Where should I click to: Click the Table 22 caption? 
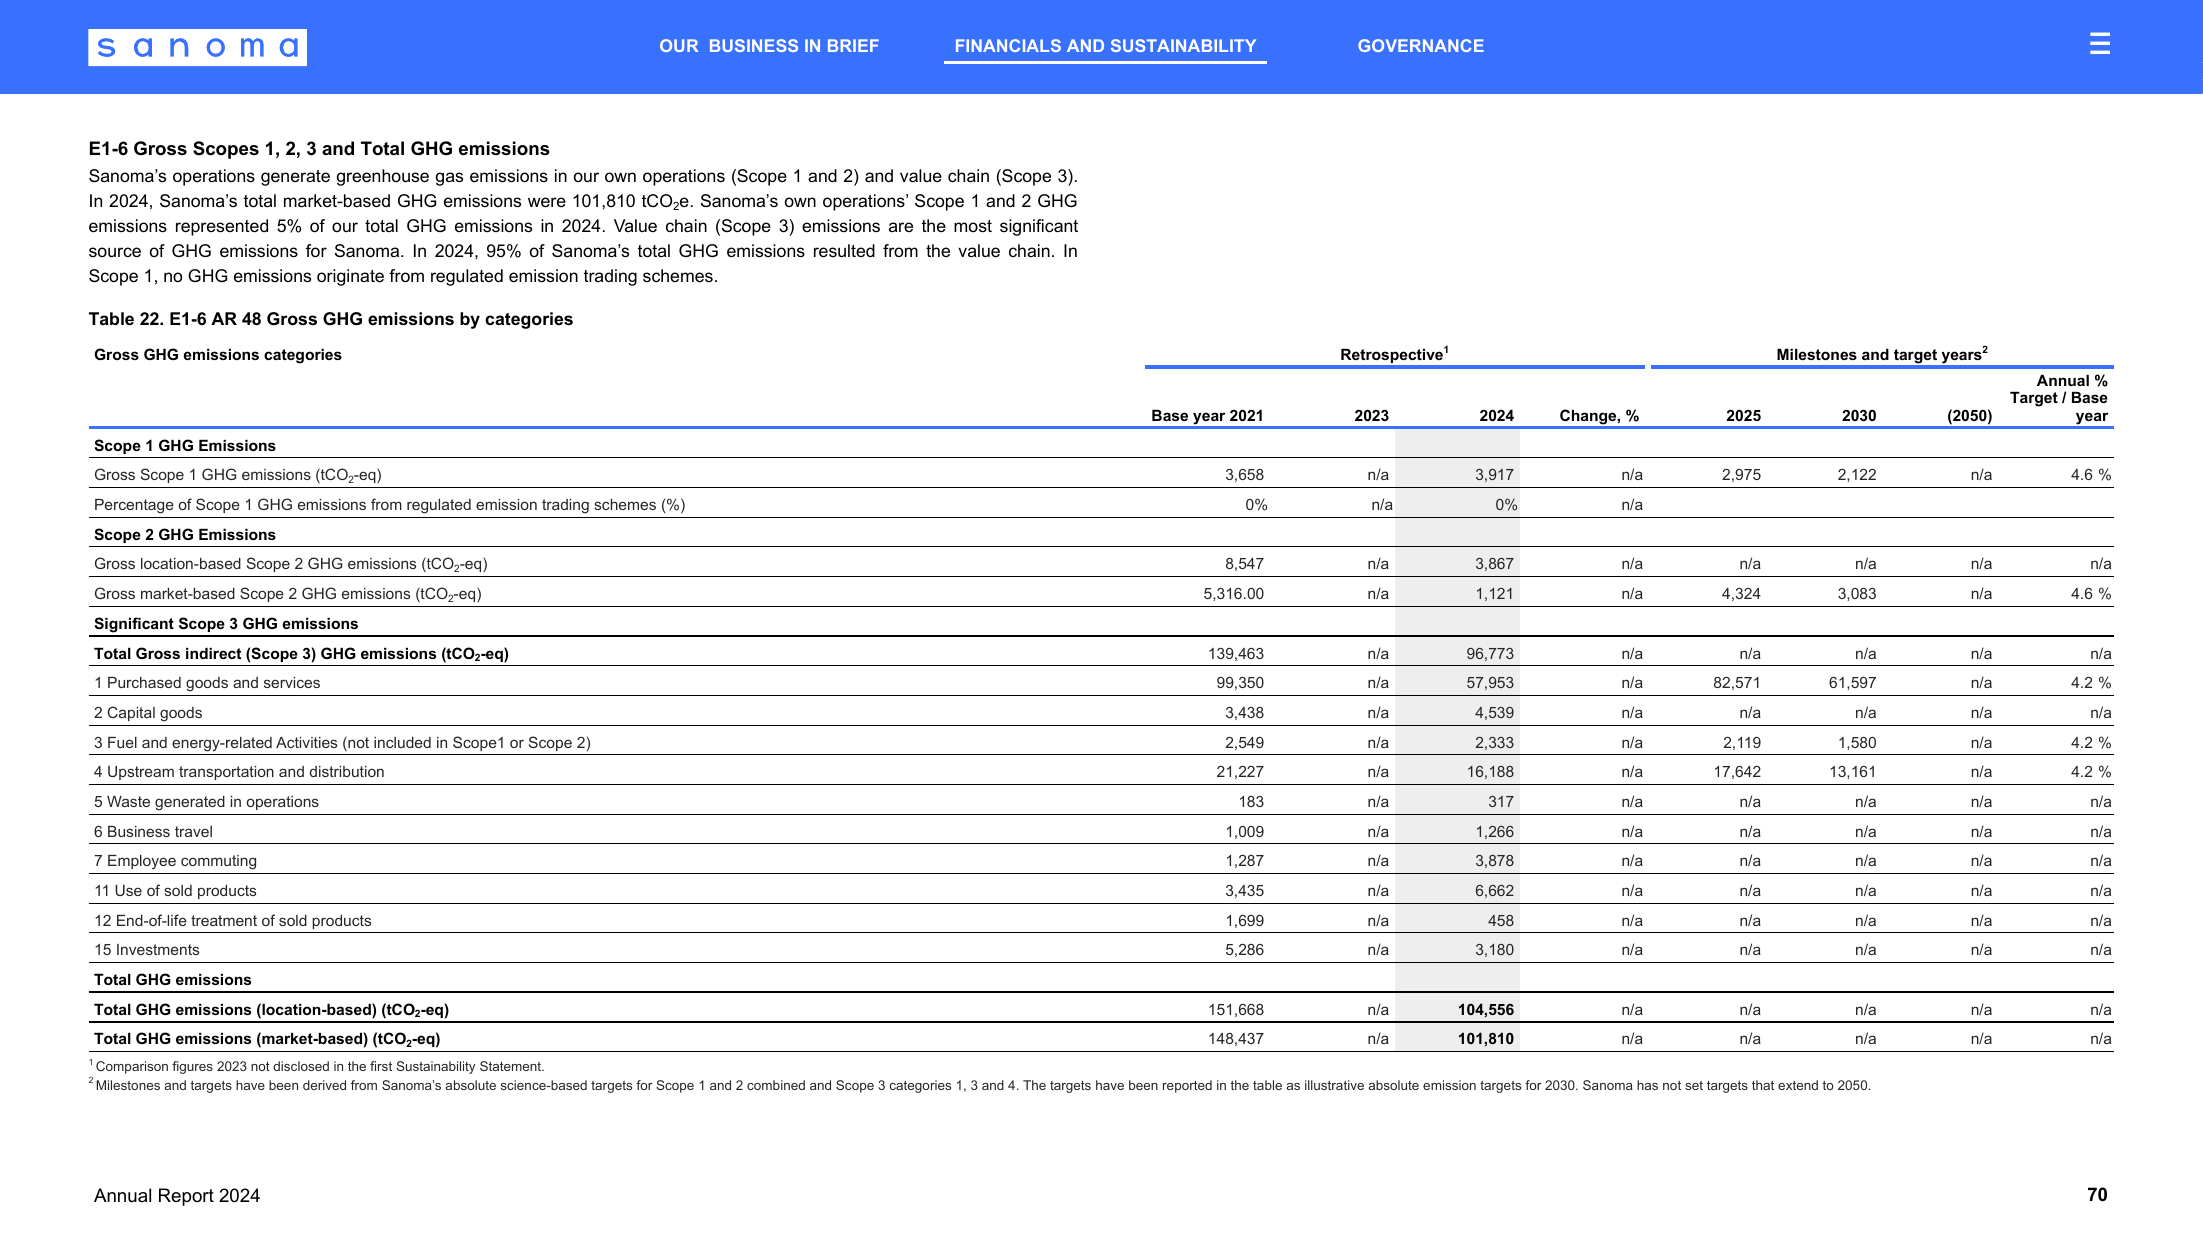pos(331,319)
